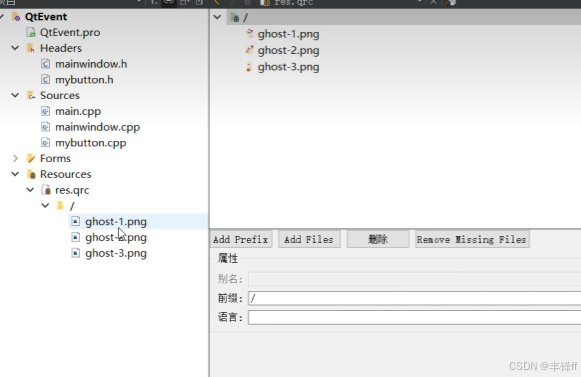Click the 别名 alias input field
This screenshot has width=581, height=377.
coord(415,279)
